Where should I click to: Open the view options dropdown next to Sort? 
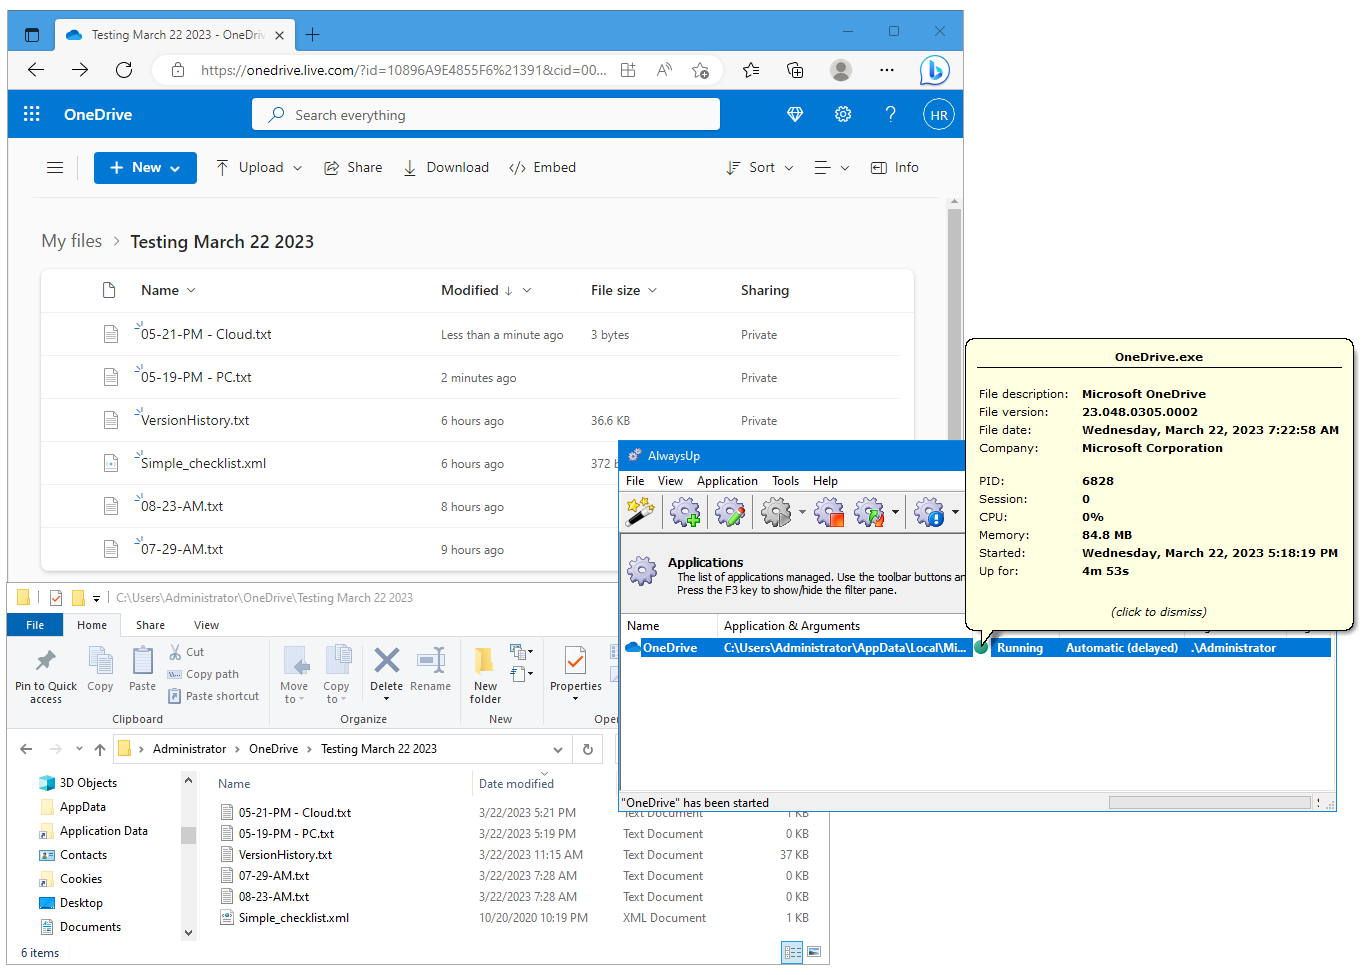click(x=832, y=168)
